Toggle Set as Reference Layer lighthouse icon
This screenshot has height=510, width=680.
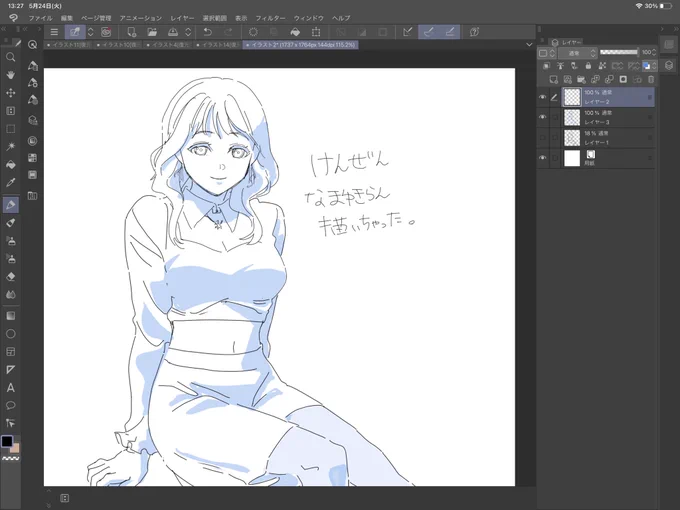pos(560,65)
